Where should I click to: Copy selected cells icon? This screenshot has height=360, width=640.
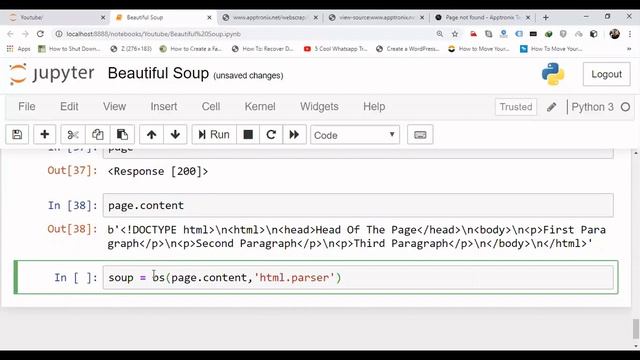pos(97,135)
